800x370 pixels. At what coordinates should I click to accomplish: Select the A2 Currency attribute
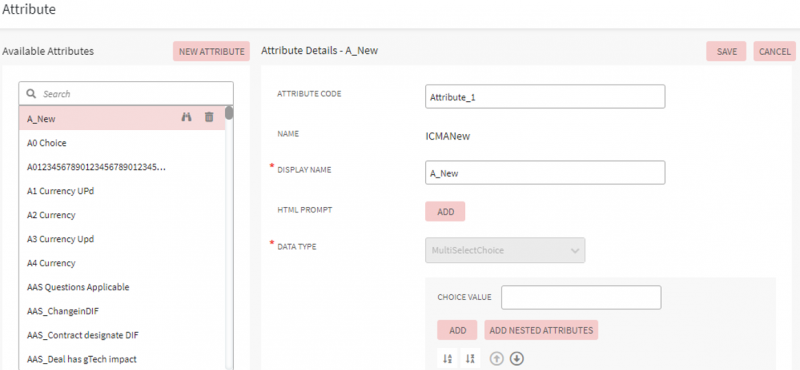pos(122,215)
